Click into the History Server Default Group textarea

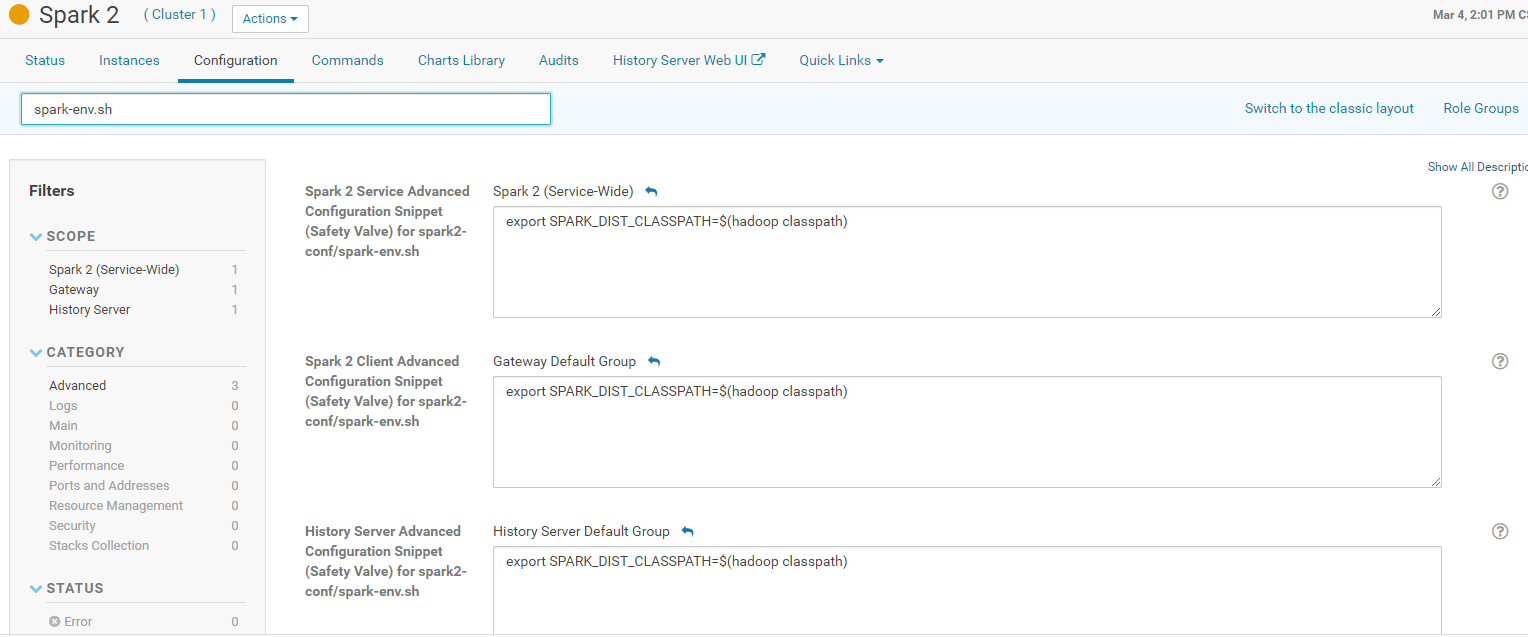pyautogui.click(x=967, y=591)
